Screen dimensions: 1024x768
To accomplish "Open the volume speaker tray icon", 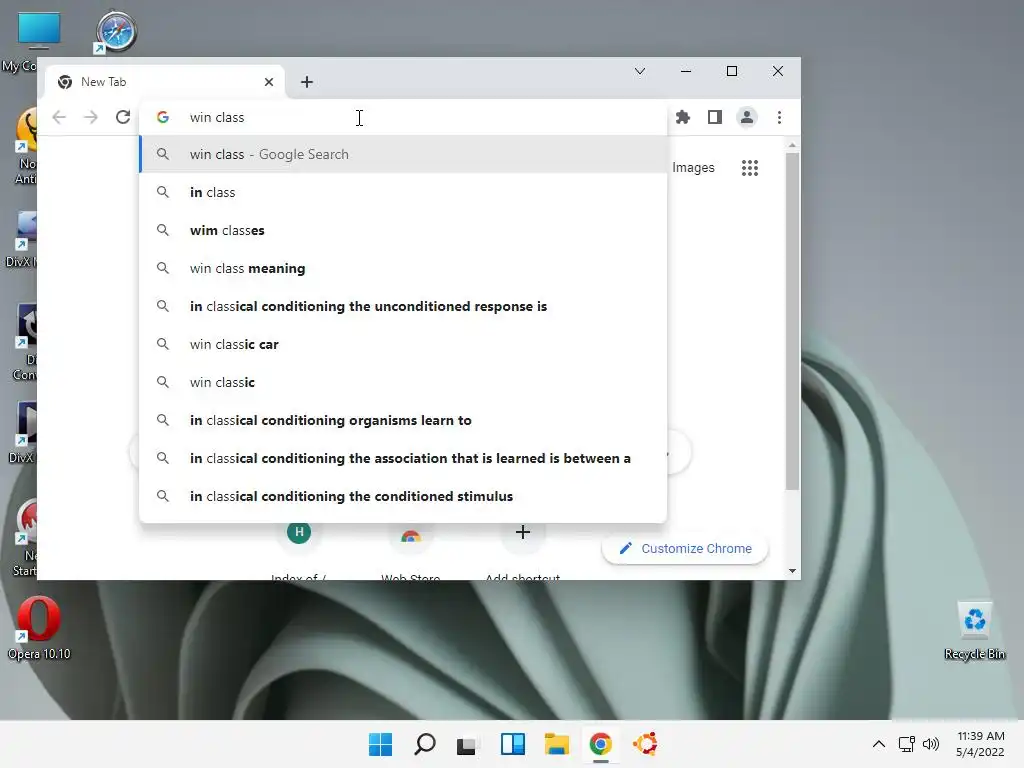I will click(x=931, y=744).
